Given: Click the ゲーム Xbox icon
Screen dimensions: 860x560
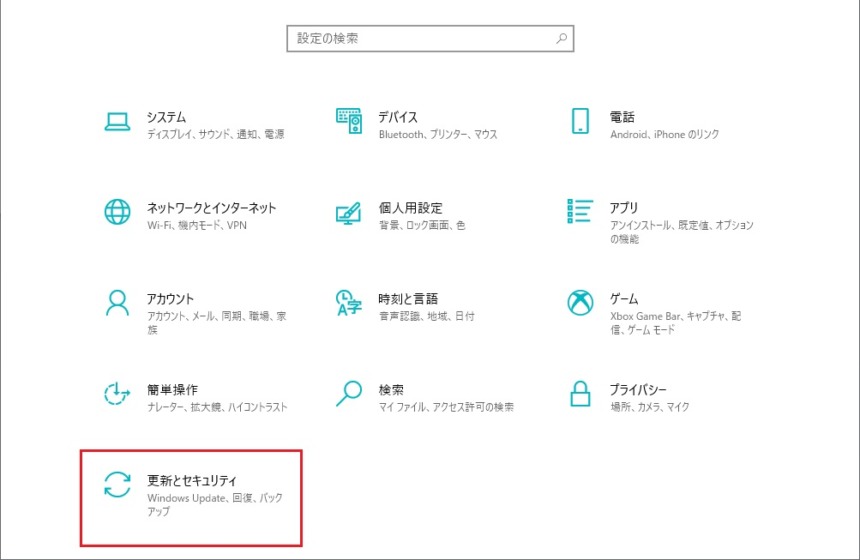Looking at the screenshot, I should pyautogui.click(x=580, y=303).
